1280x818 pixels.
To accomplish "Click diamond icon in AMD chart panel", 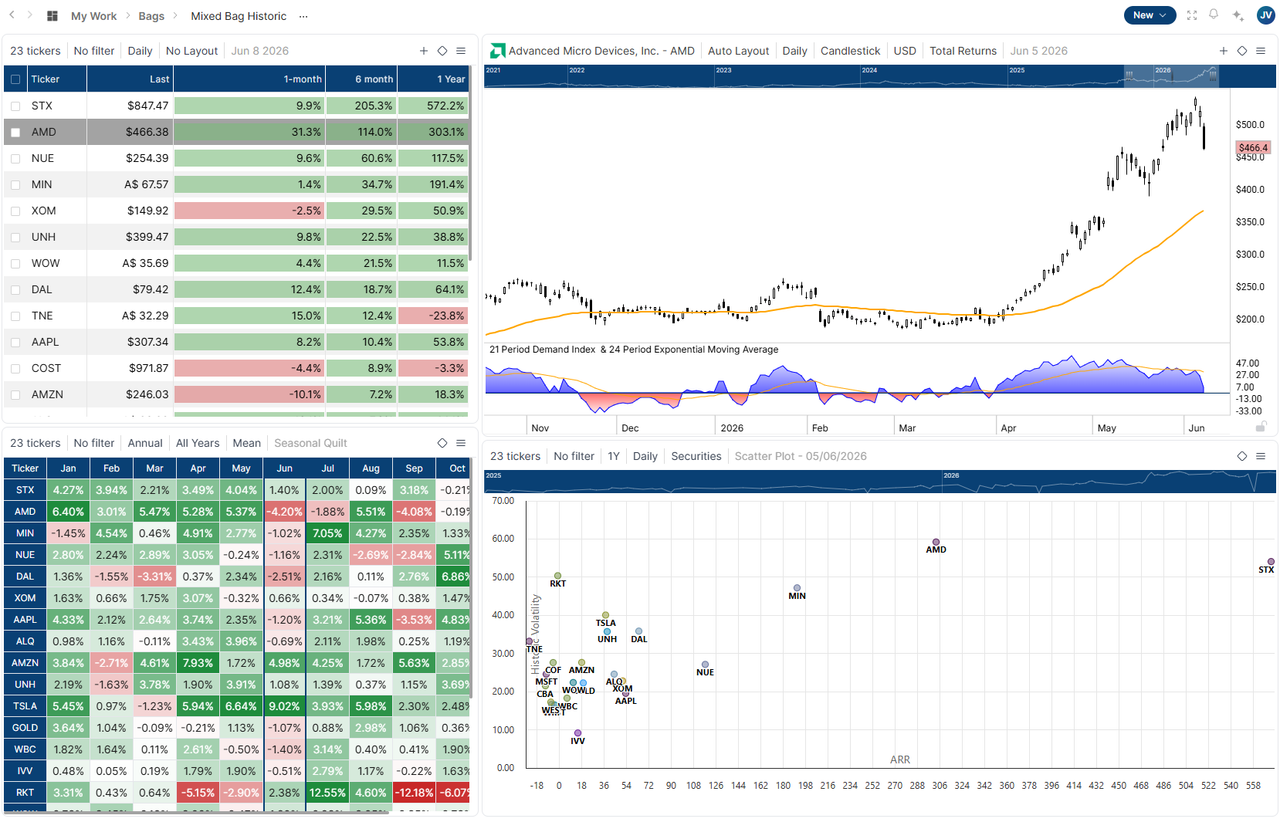I will [1242, 51].
